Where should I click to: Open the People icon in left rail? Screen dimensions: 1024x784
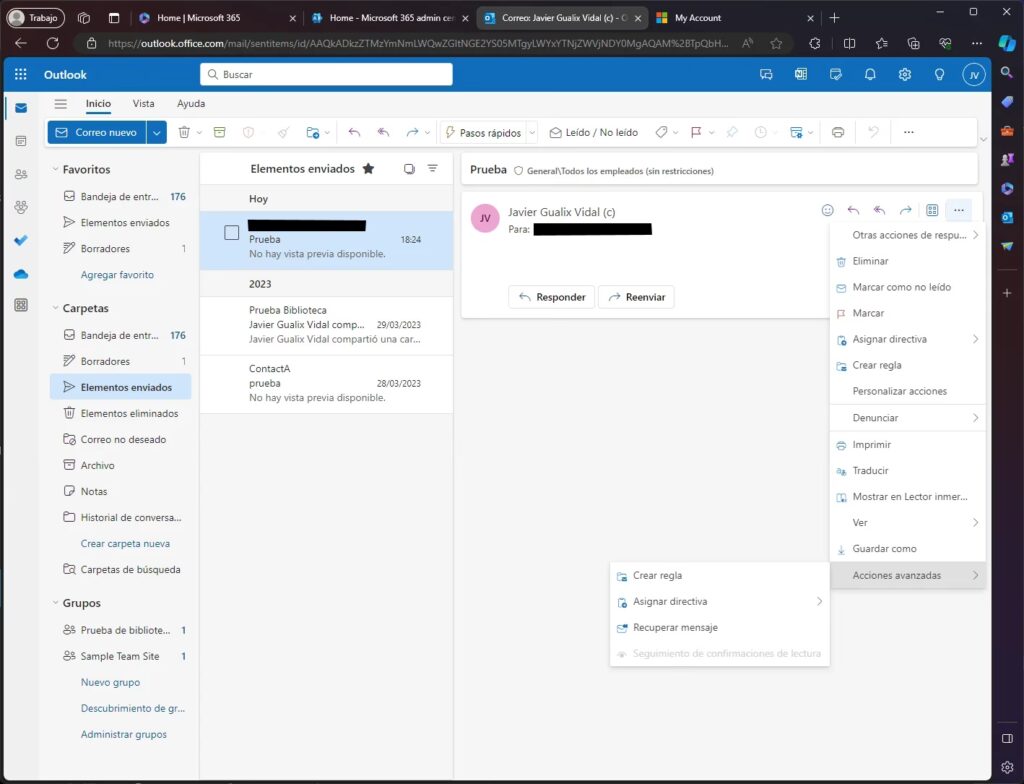[21, 174]
